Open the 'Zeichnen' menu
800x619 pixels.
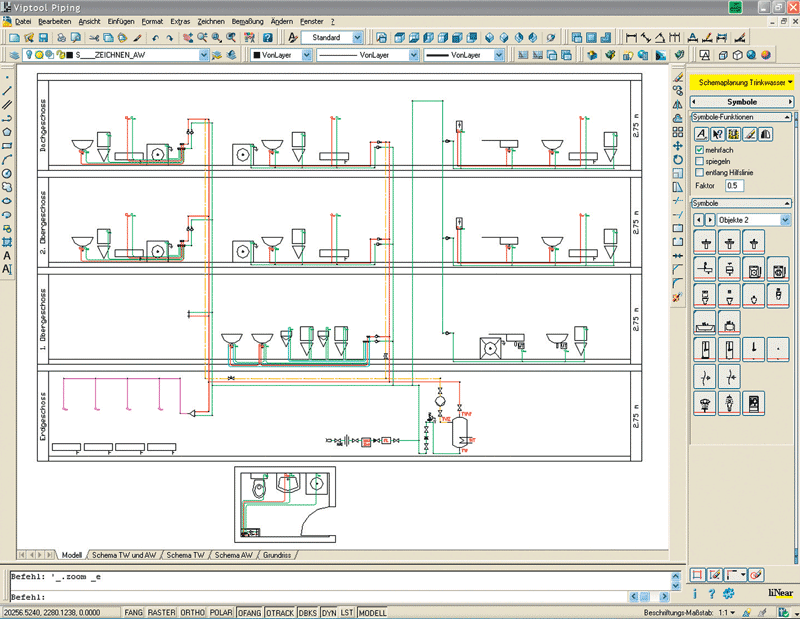pyautogui.click(x=211, y=21)
